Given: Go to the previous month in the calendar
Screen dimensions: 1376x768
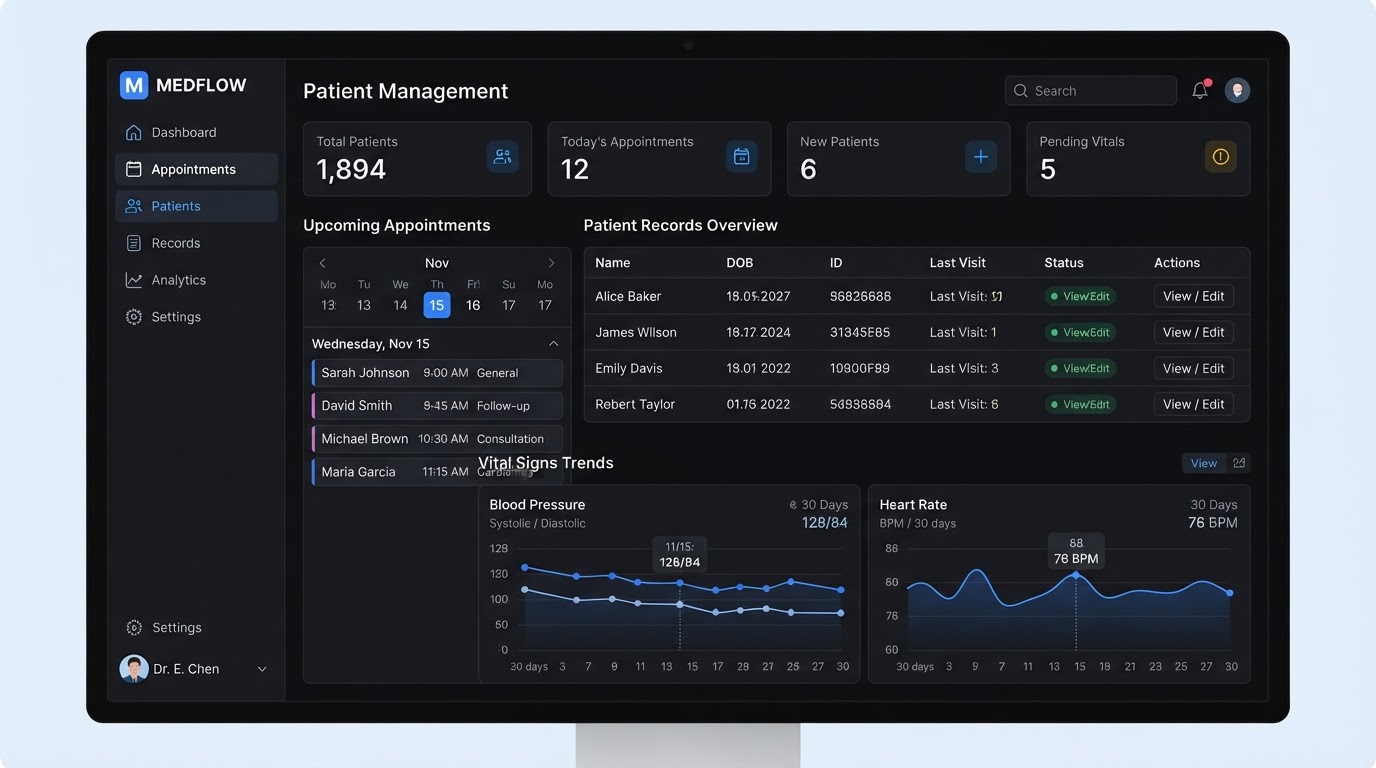Looking at the screenshot, I should coord(322,263).
